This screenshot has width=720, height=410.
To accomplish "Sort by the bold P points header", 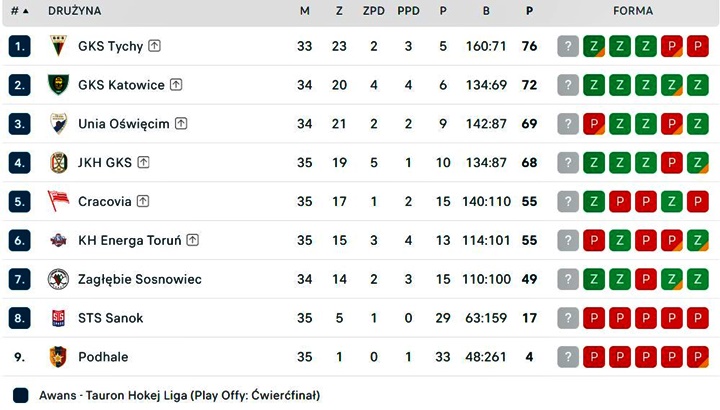I will (x=529, y=11).
